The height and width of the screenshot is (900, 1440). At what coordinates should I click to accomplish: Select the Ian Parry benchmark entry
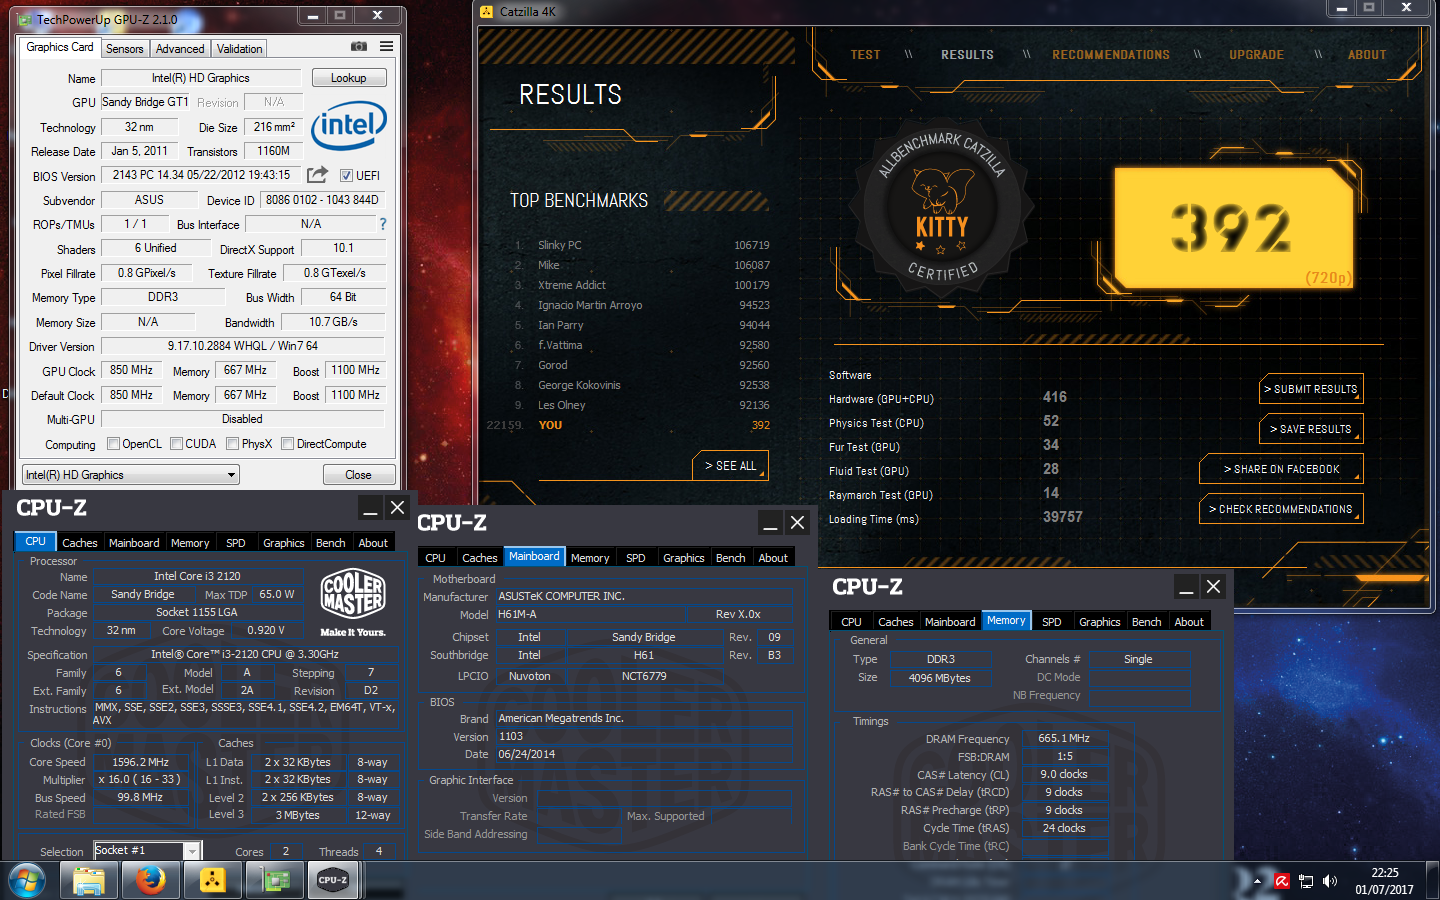[640, 325]
